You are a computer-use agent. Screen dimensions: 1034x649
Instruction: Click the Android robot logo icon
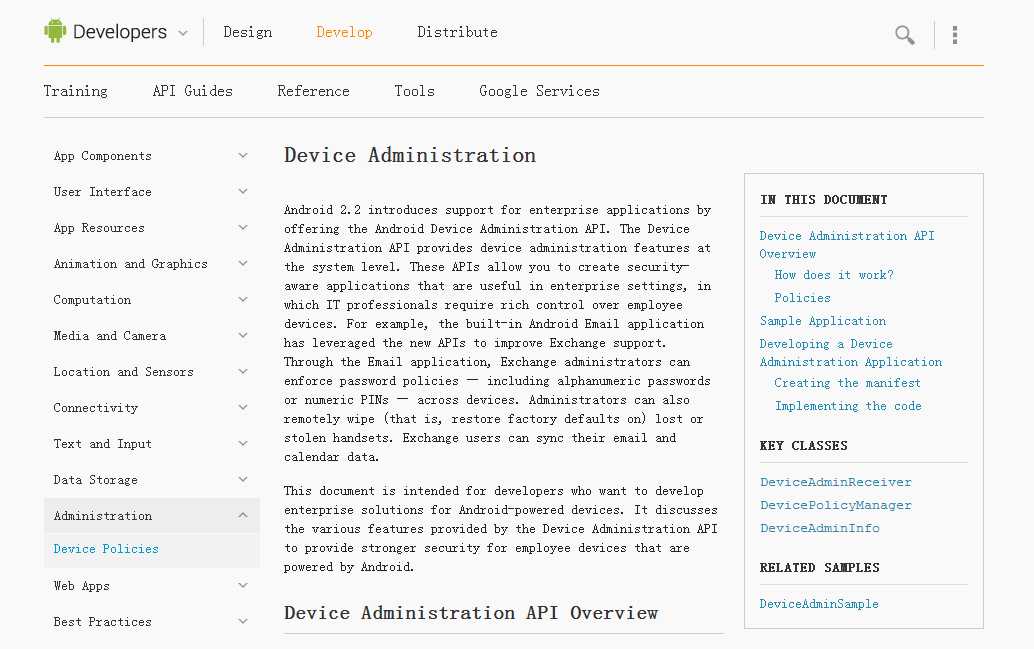[55, 31]
